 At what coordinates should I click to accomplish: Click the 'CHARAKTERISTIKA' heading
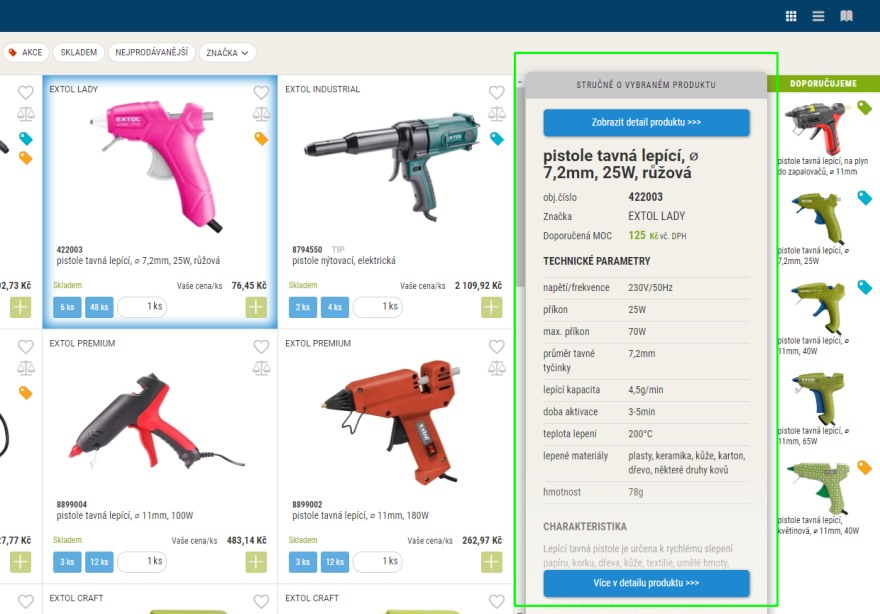click(x=585, y=526)
